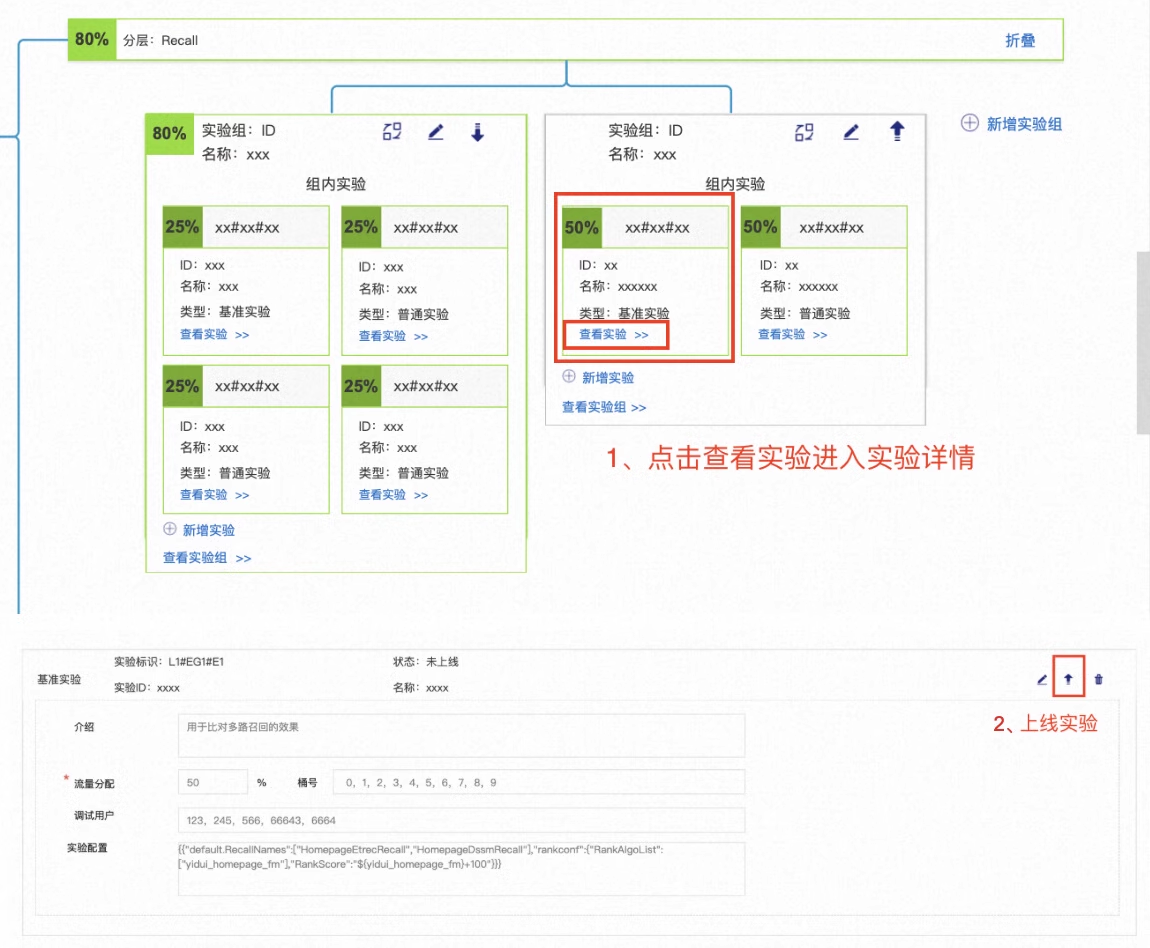This screenshot has height=948, width=1150.
Task: Click 新增实验 link in right group
Action: point(607,378)
